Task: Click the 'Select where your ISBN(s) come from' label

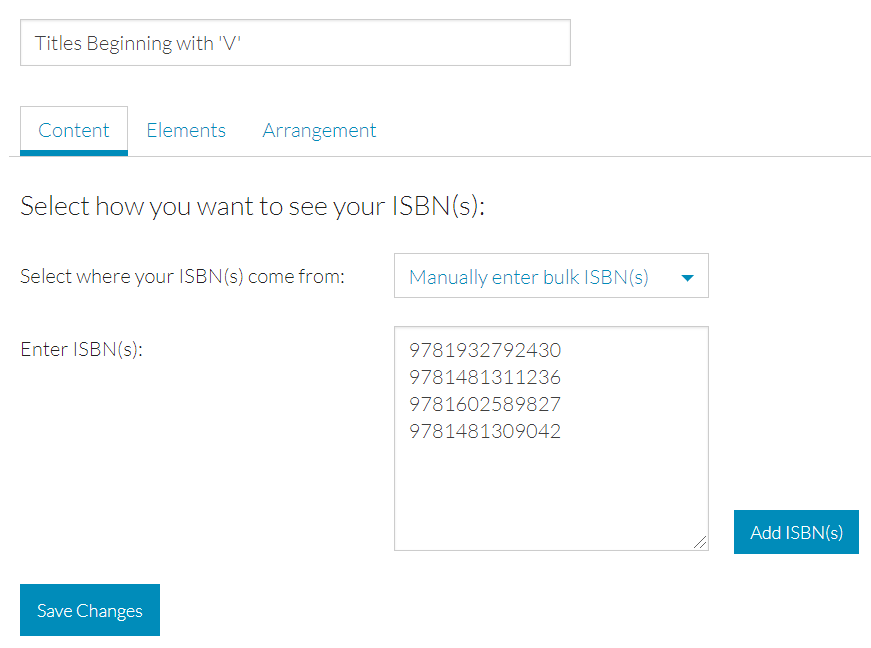Action: pyautogui.click(x=182, y=277)
